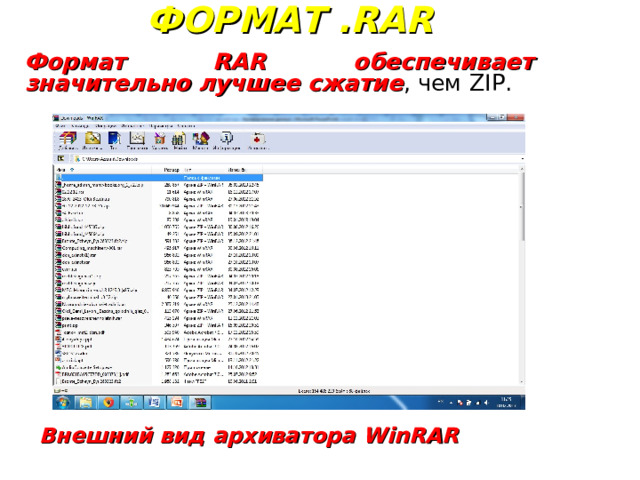Image resolution: width=640 pixels, height=480 pixels.
Task: Sort files by the Размер column header
Action: [x=167, y=169]
